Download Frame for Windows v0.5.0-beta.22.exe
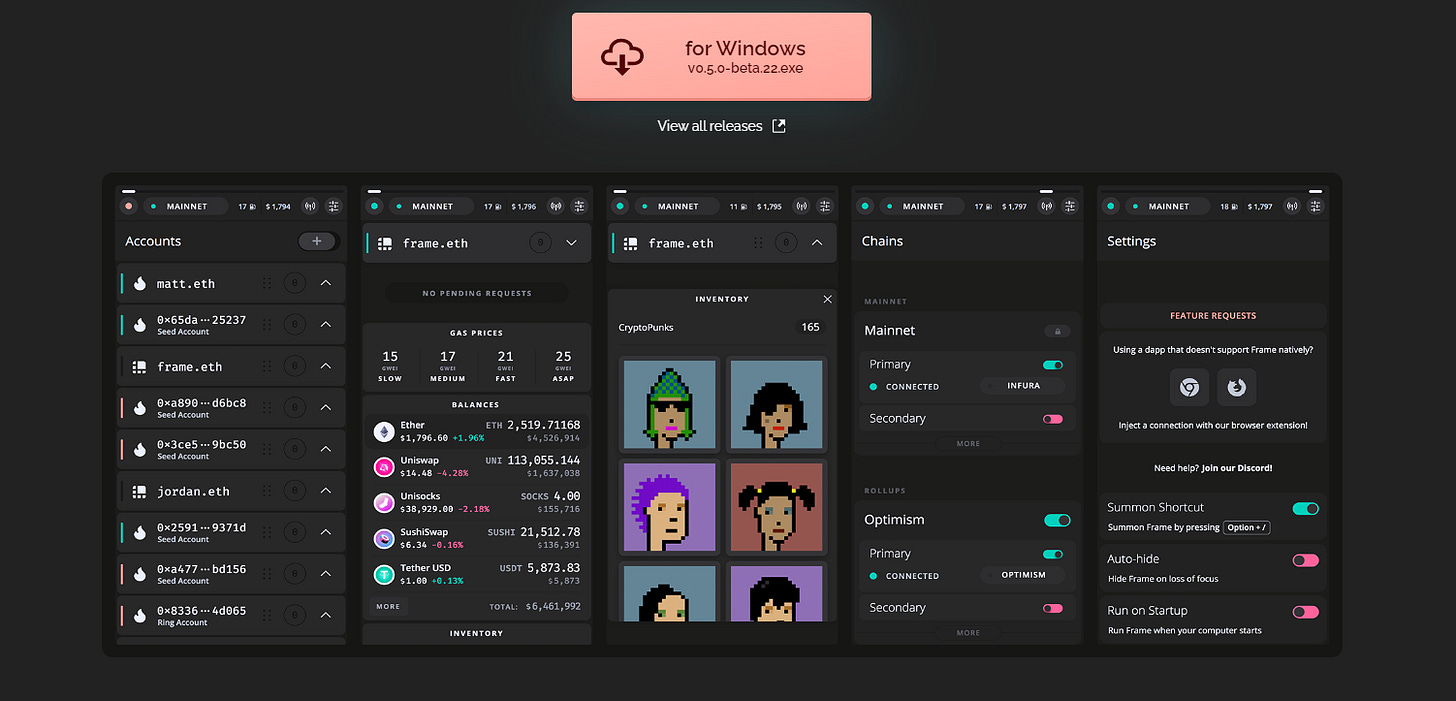The image size is (1456, 701). click(721, 57)
